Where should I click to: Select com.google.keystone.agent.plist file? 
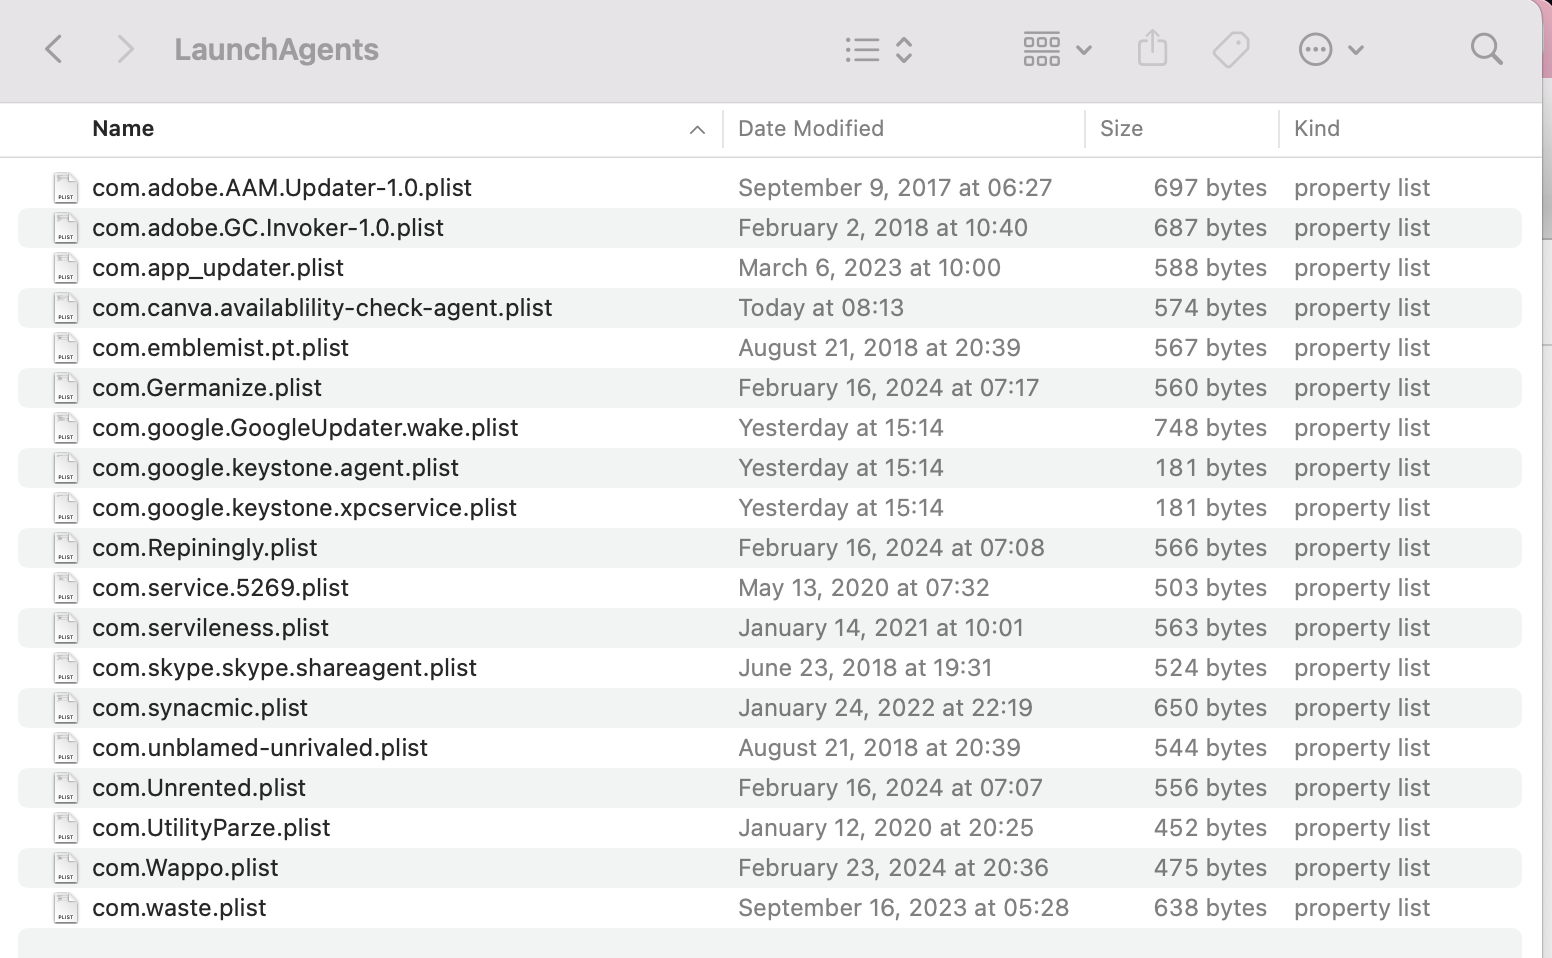(275, 468)
